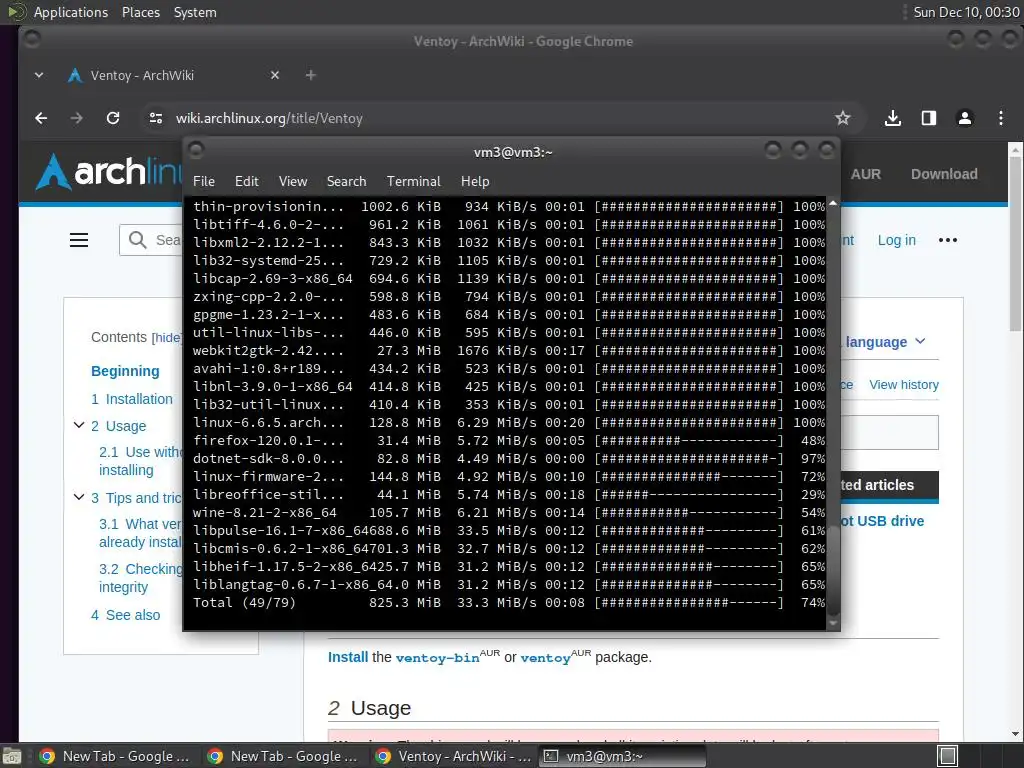Hide the table of contents
This screenshot has height=768, width=1024.
pos(167,338)
